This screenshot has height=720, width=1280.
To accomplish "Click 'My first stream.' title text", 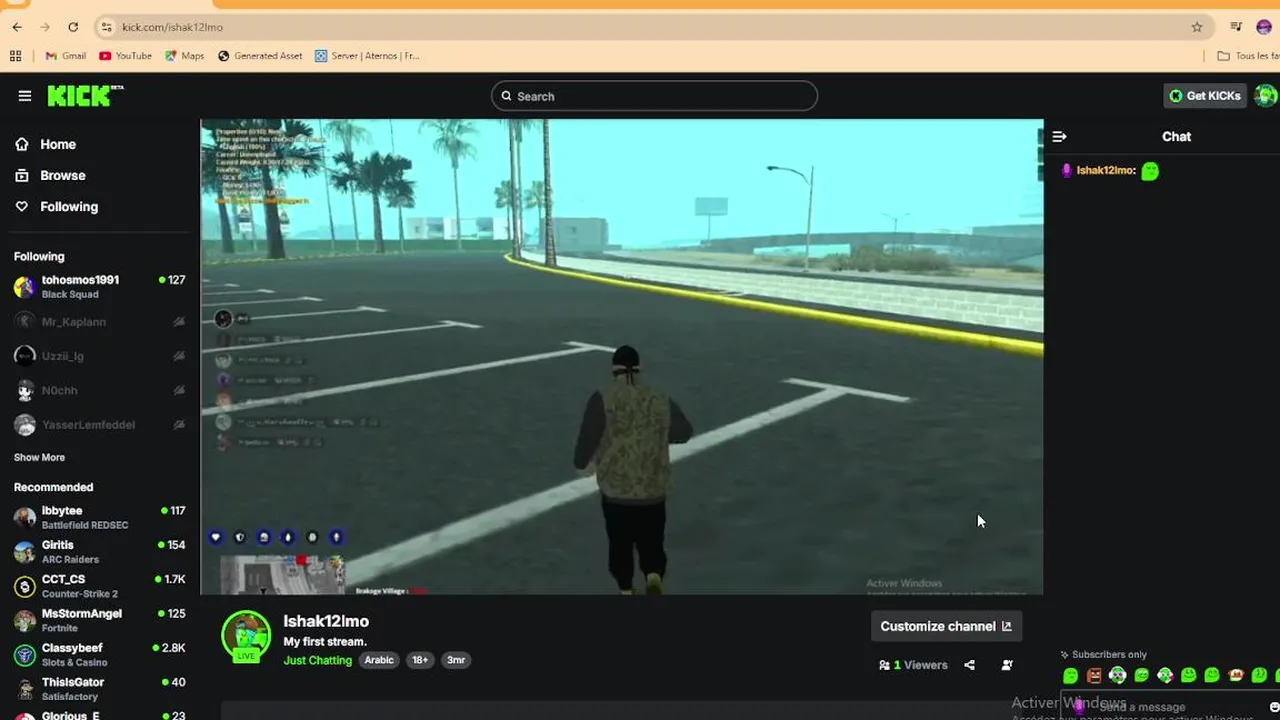I will 325,642.
